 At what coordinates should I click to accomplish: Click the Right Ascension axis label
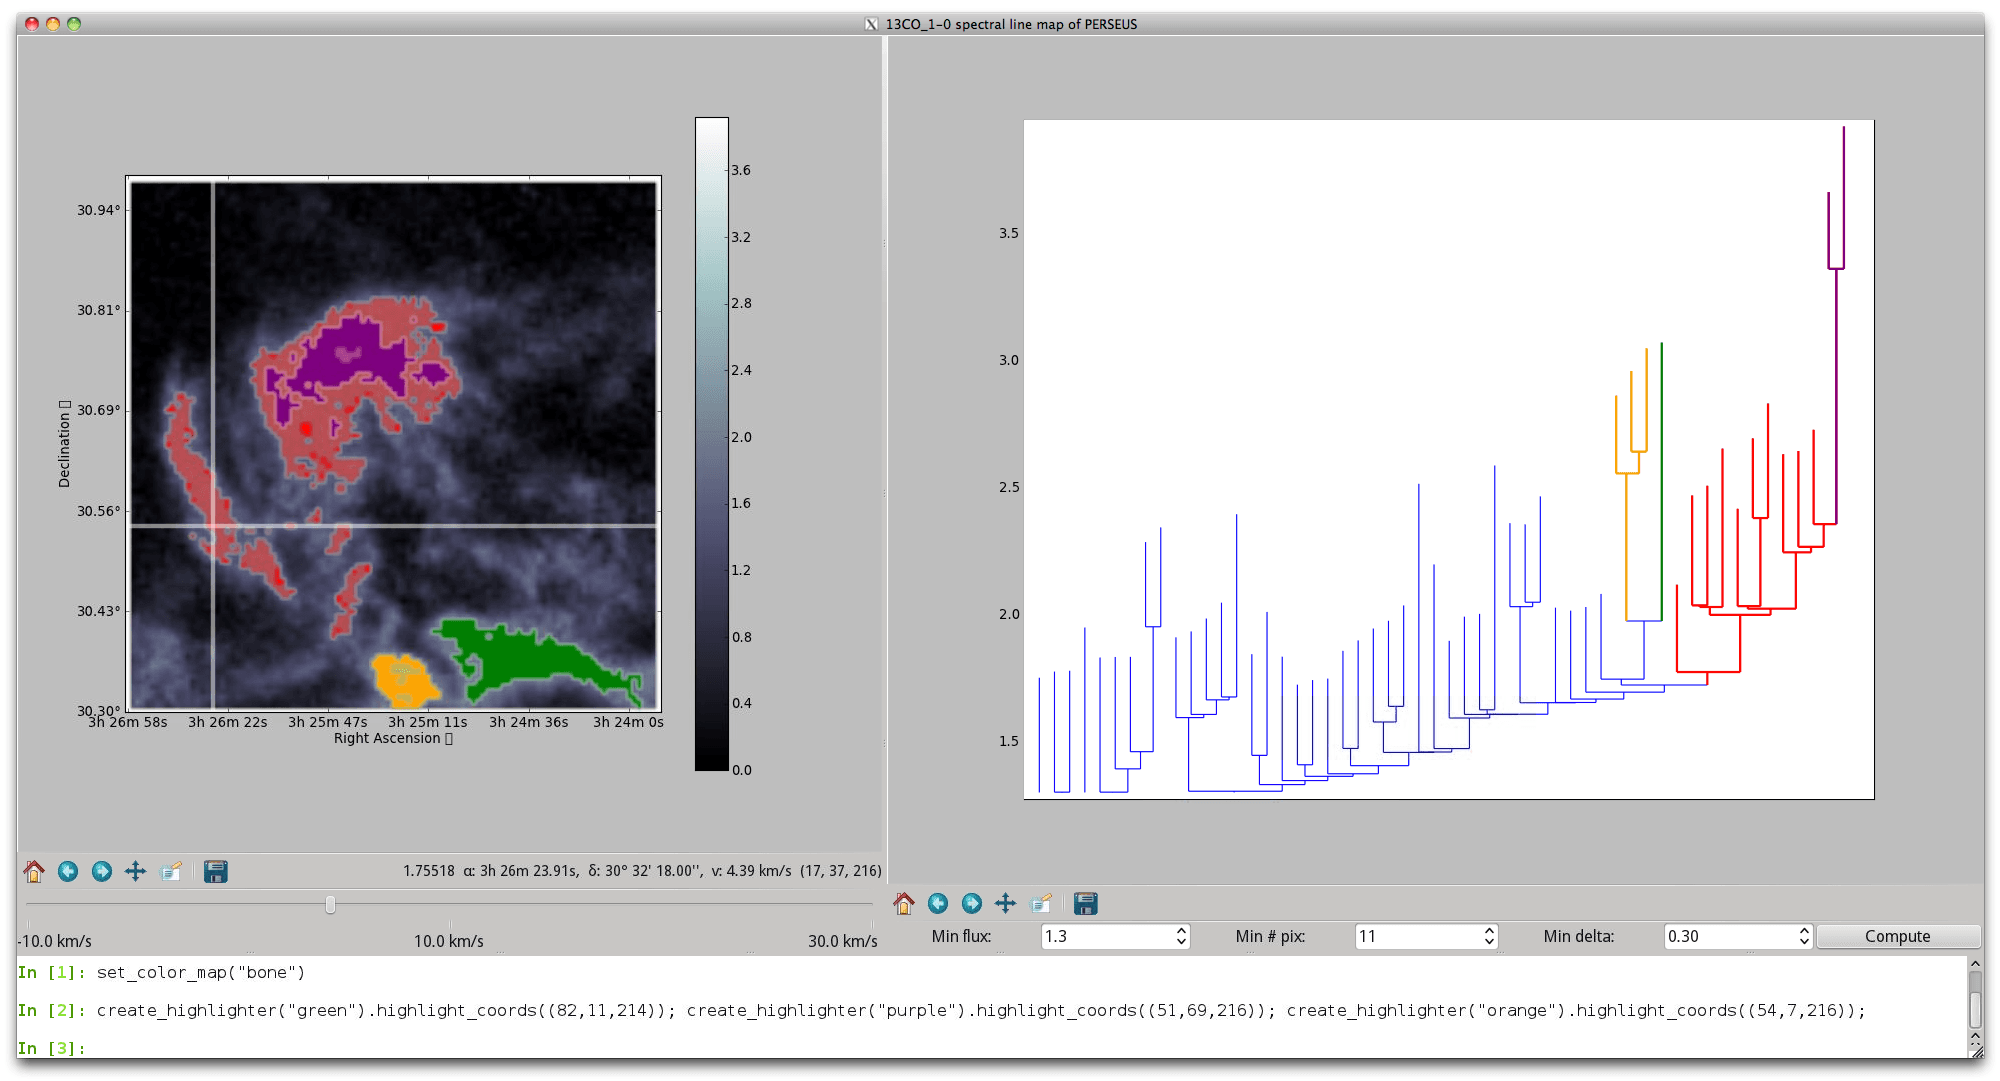[x=393, y=738]
